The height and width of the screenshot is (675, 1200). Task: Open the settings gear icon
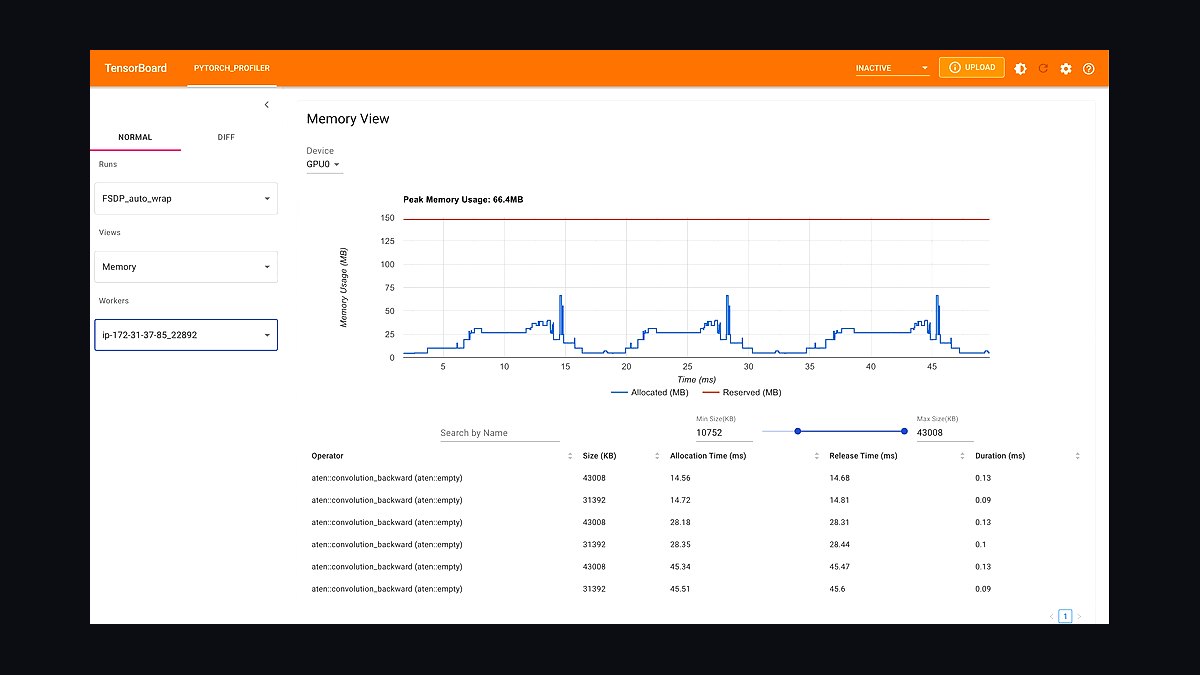(x=1066, y=69)
